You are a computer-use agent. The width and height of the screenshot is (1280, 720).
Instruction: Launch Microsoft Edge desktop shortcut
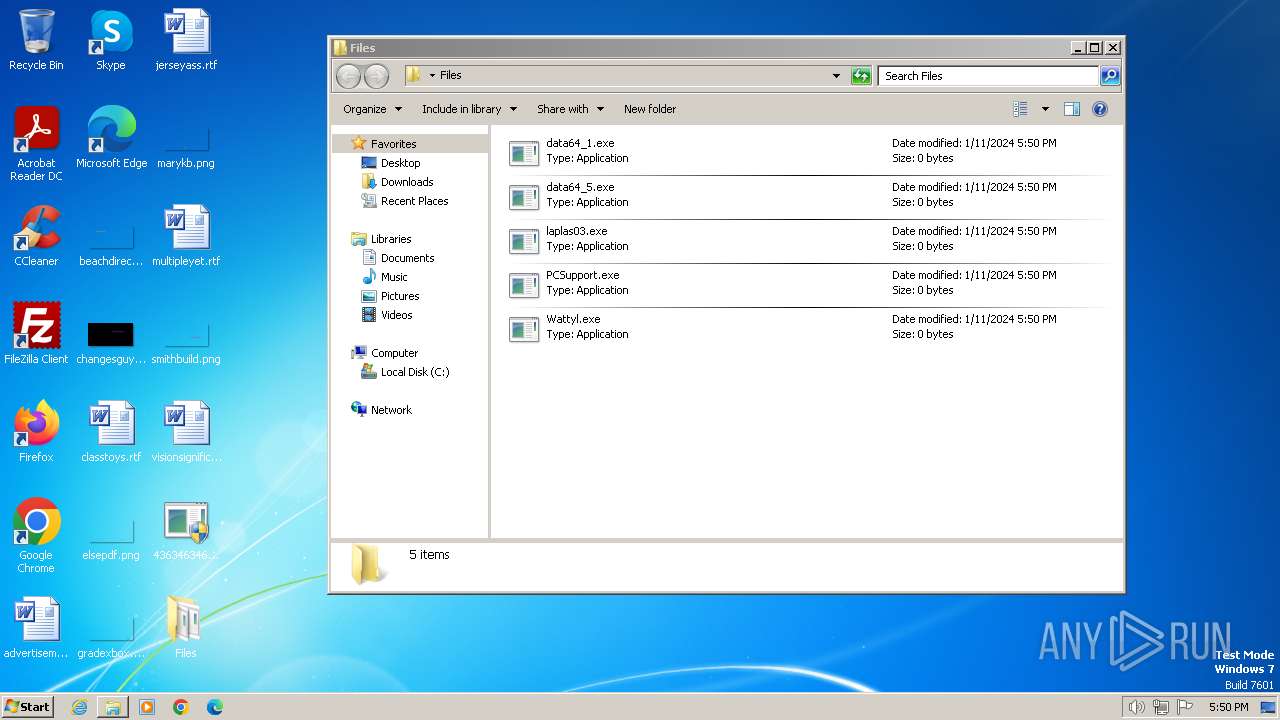coord(111,138)
